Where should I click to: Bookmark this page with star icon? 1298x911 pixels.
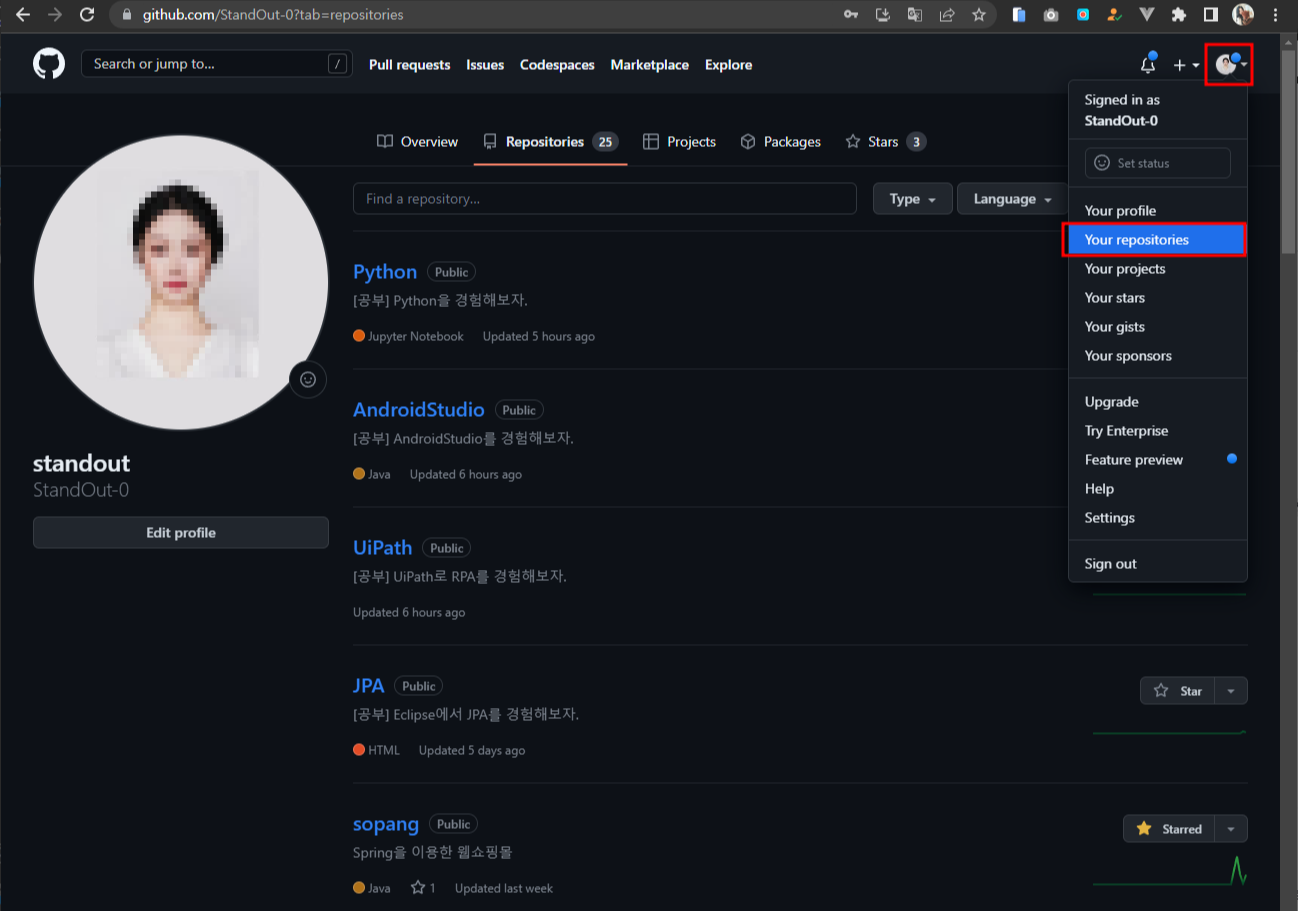[x=979, y=15]
